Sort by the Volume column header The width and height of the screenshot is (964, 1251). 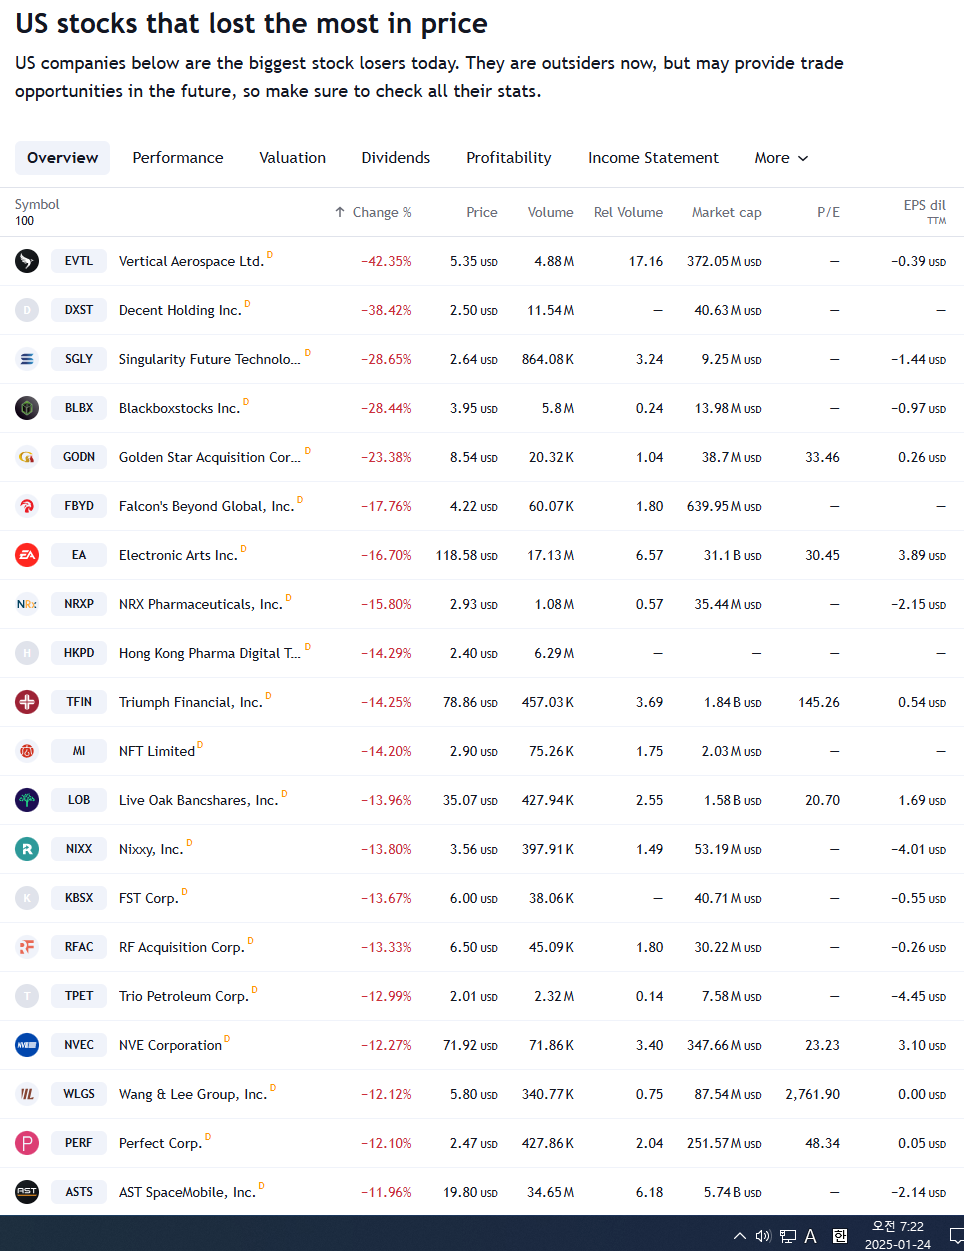click(550, 212)
